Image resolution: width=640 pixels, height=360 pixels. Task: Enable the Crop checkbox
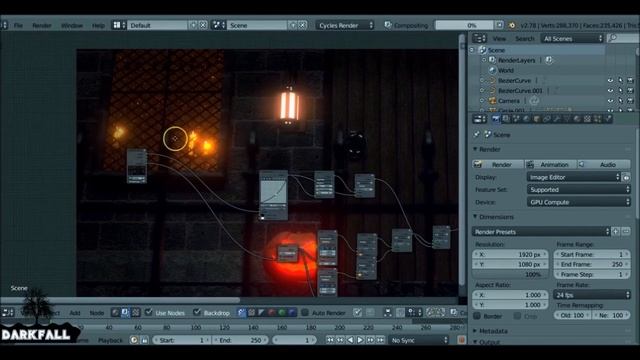point(518,316)
